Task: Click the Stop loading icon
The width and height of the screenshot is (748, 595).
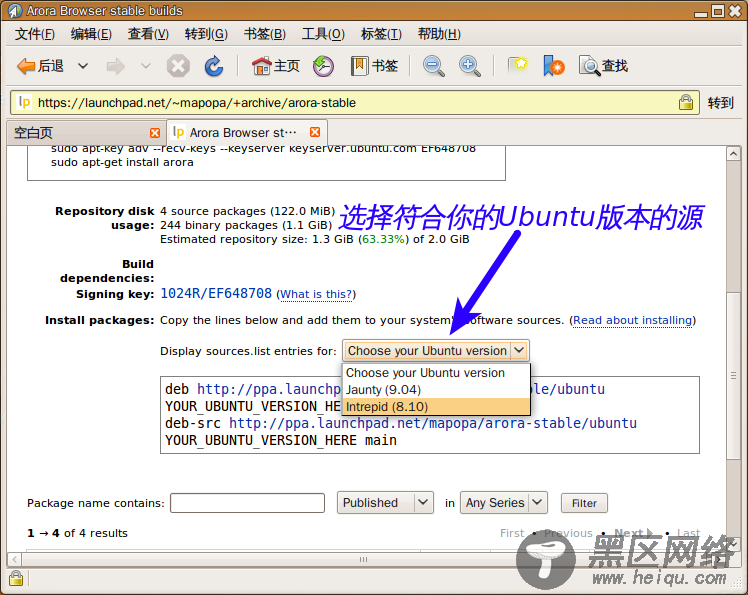Action: coord(178,66)
